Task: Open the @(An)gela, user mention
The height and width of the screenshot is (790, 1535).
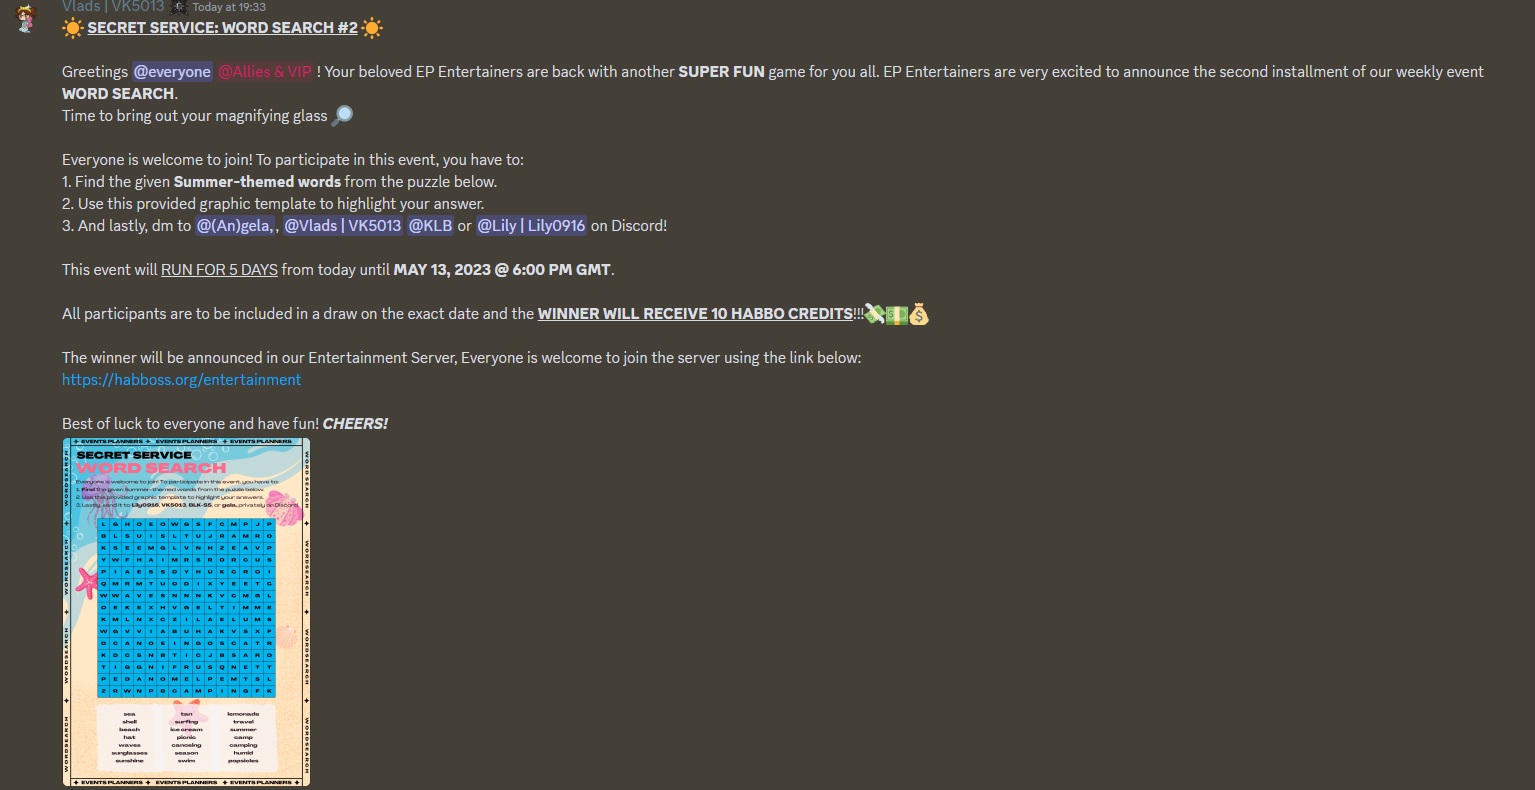Action: (x=235, y=226)
